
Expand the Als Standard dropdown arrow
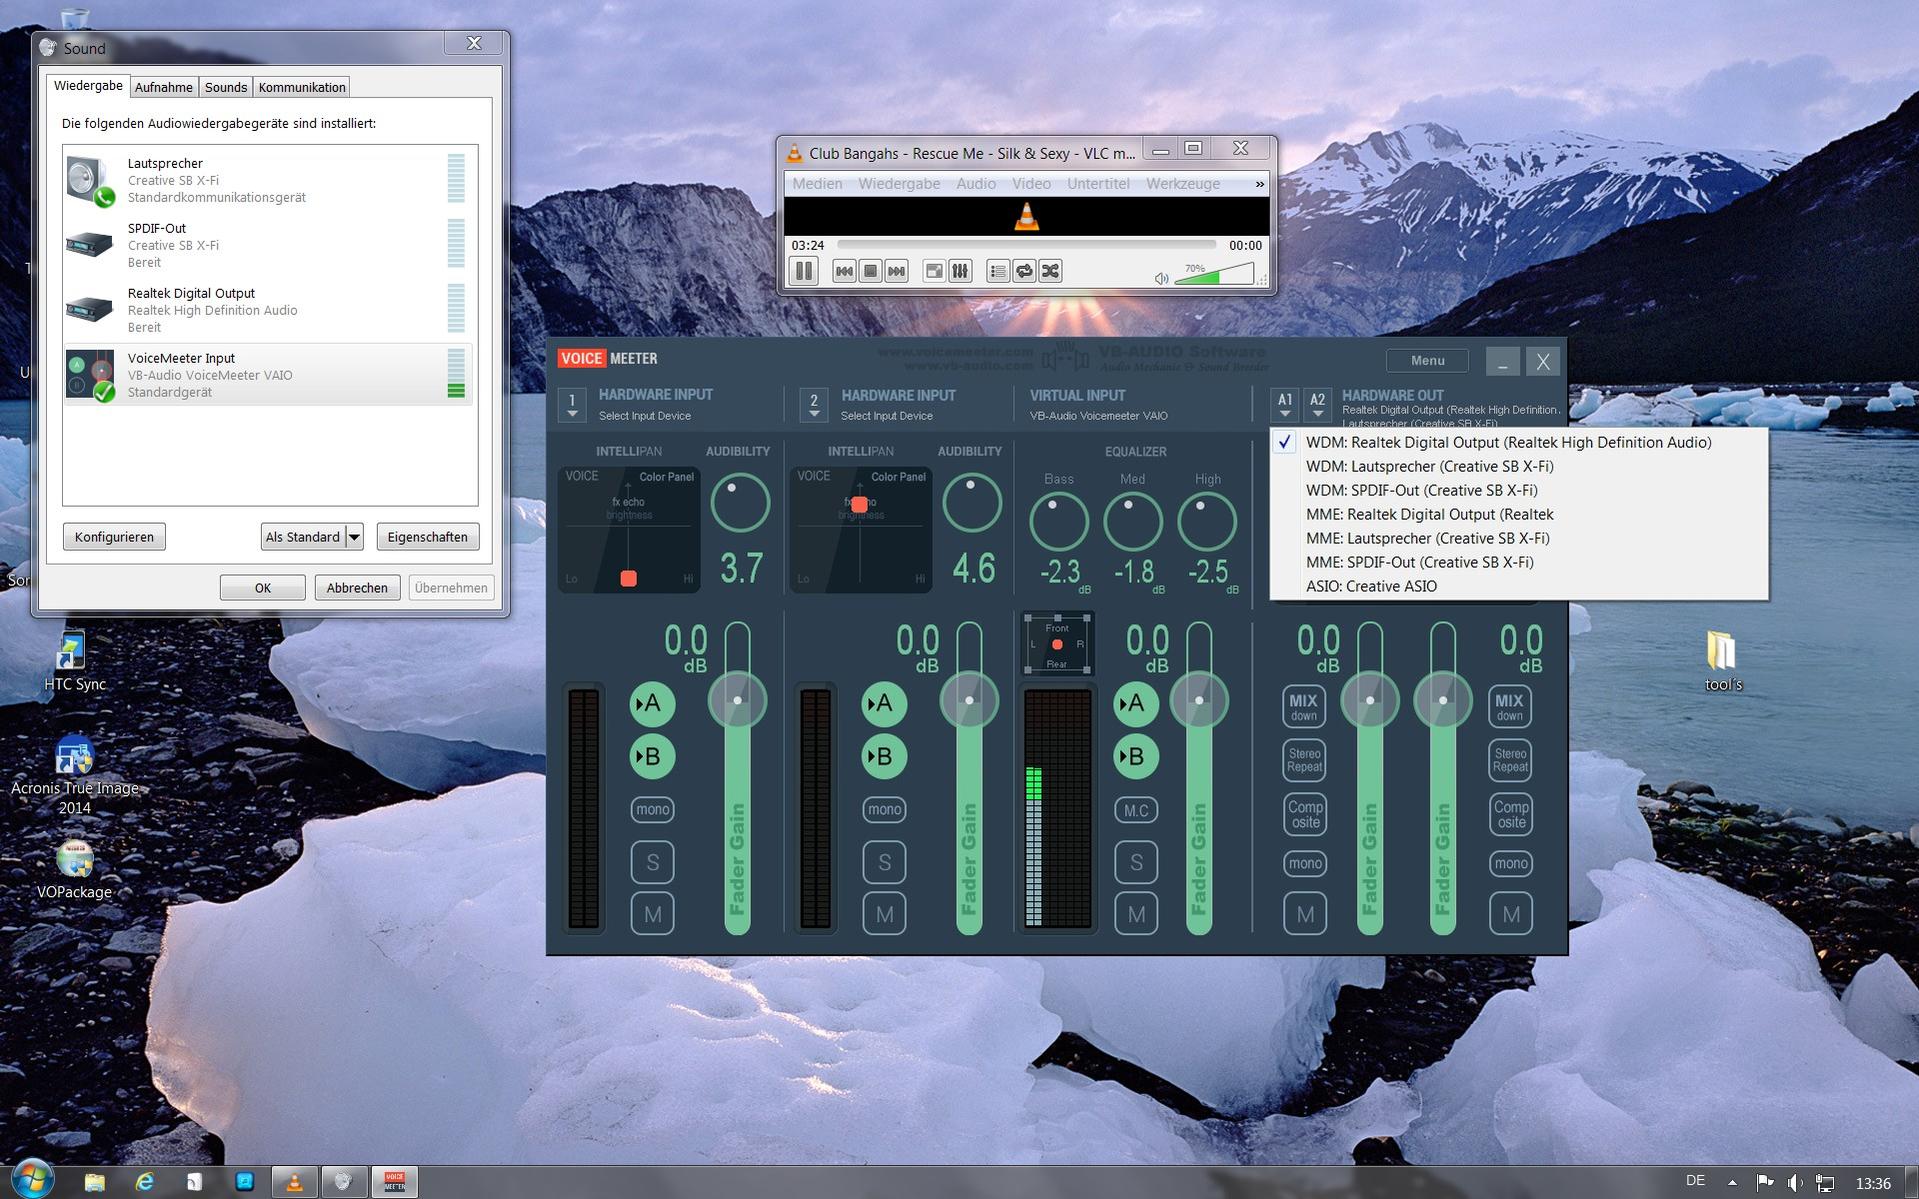[354, 537]
